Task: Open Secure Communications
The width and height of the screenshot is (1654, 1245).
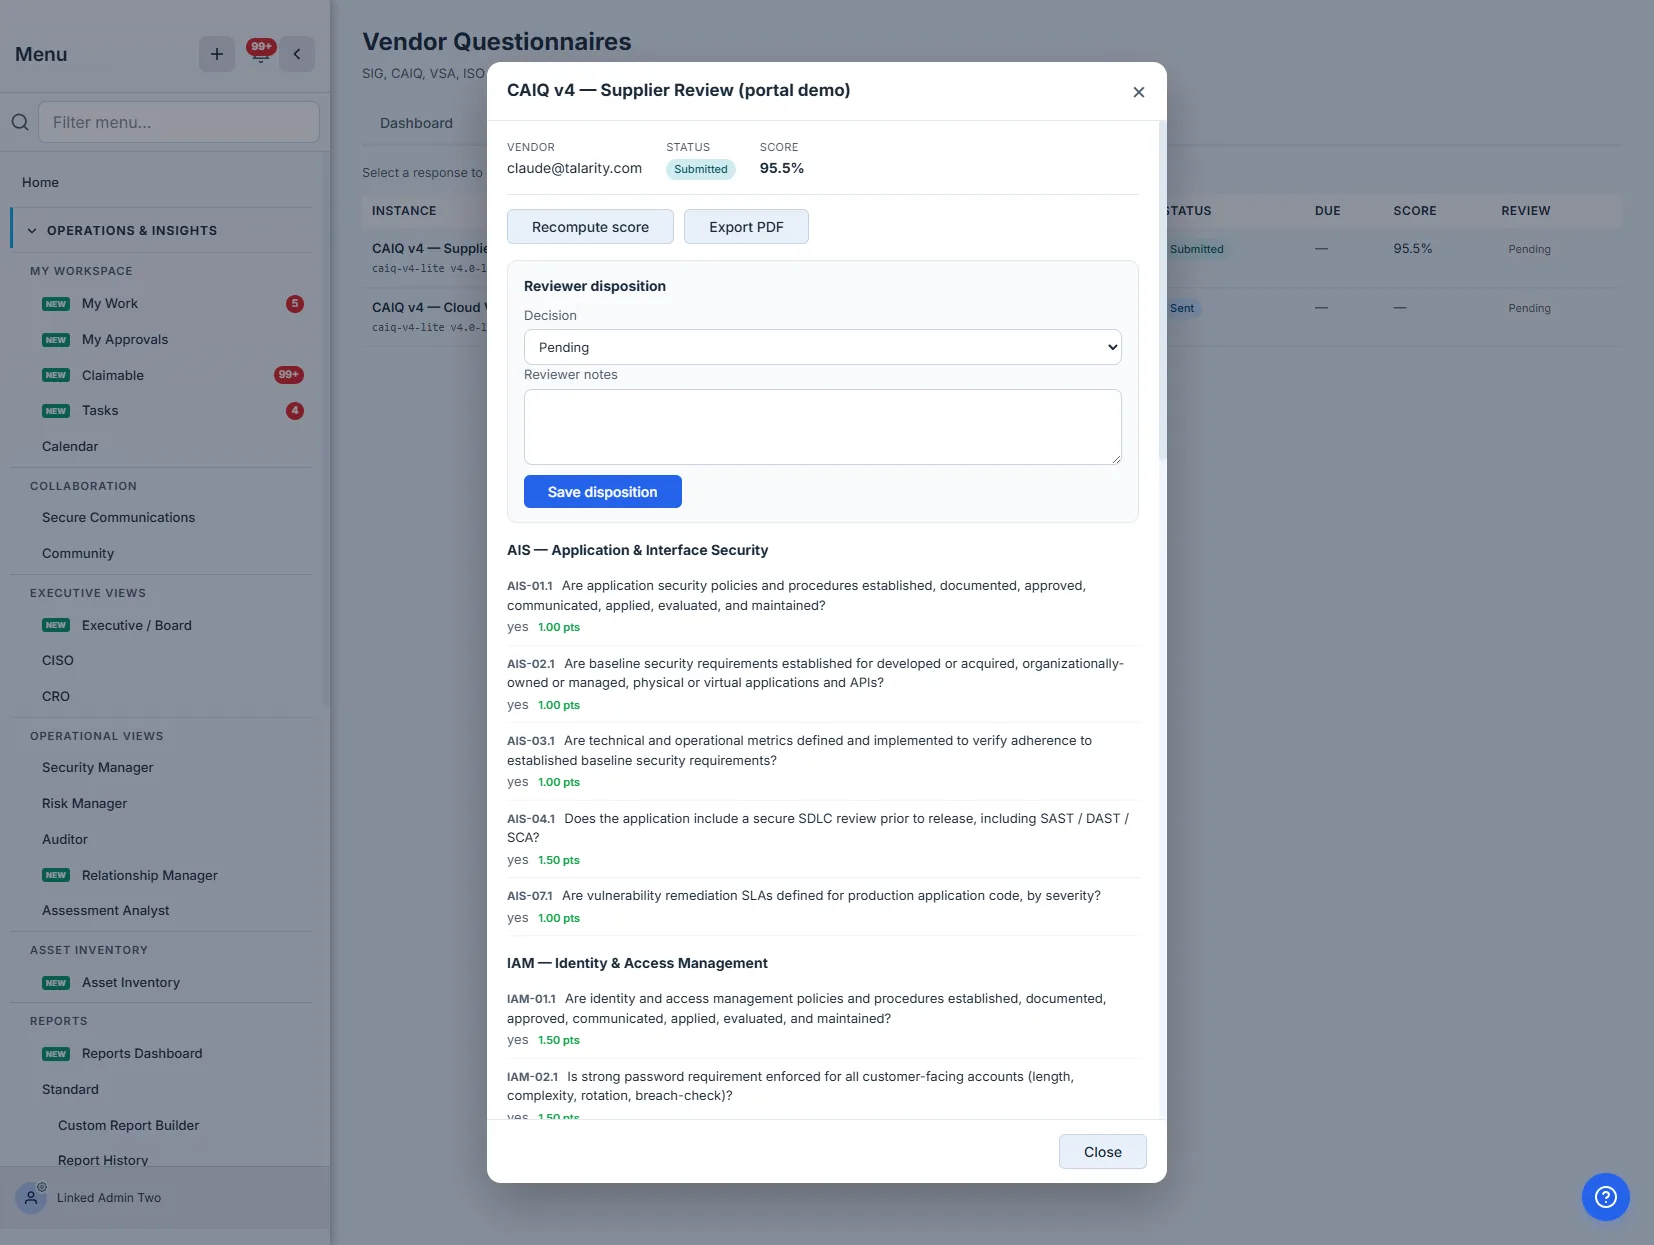Action: [x=118, y=518]
